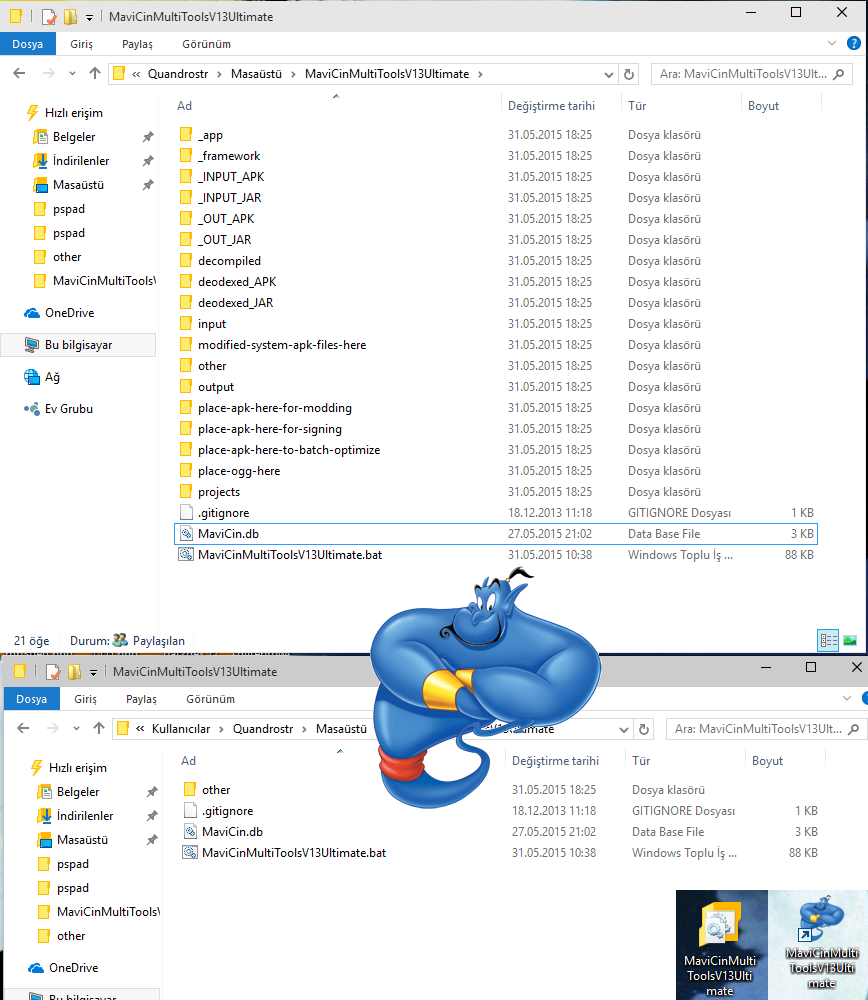This screenshot has height=1000, width=868.
Task: Select Bu bilgisayar in top window sidebar
Action: 78,345
